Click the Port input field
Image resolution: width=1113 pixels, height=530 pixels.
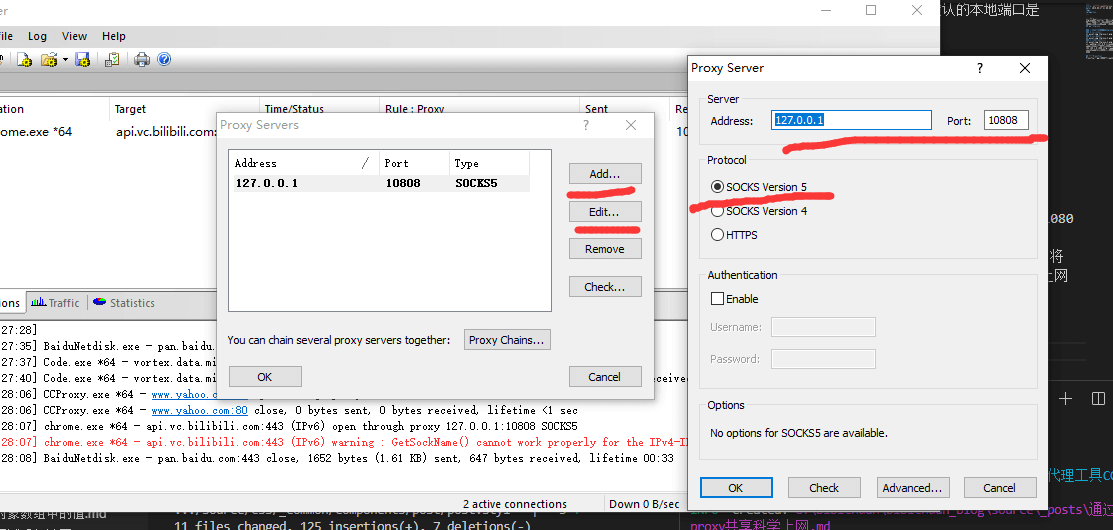(1005, 120)
